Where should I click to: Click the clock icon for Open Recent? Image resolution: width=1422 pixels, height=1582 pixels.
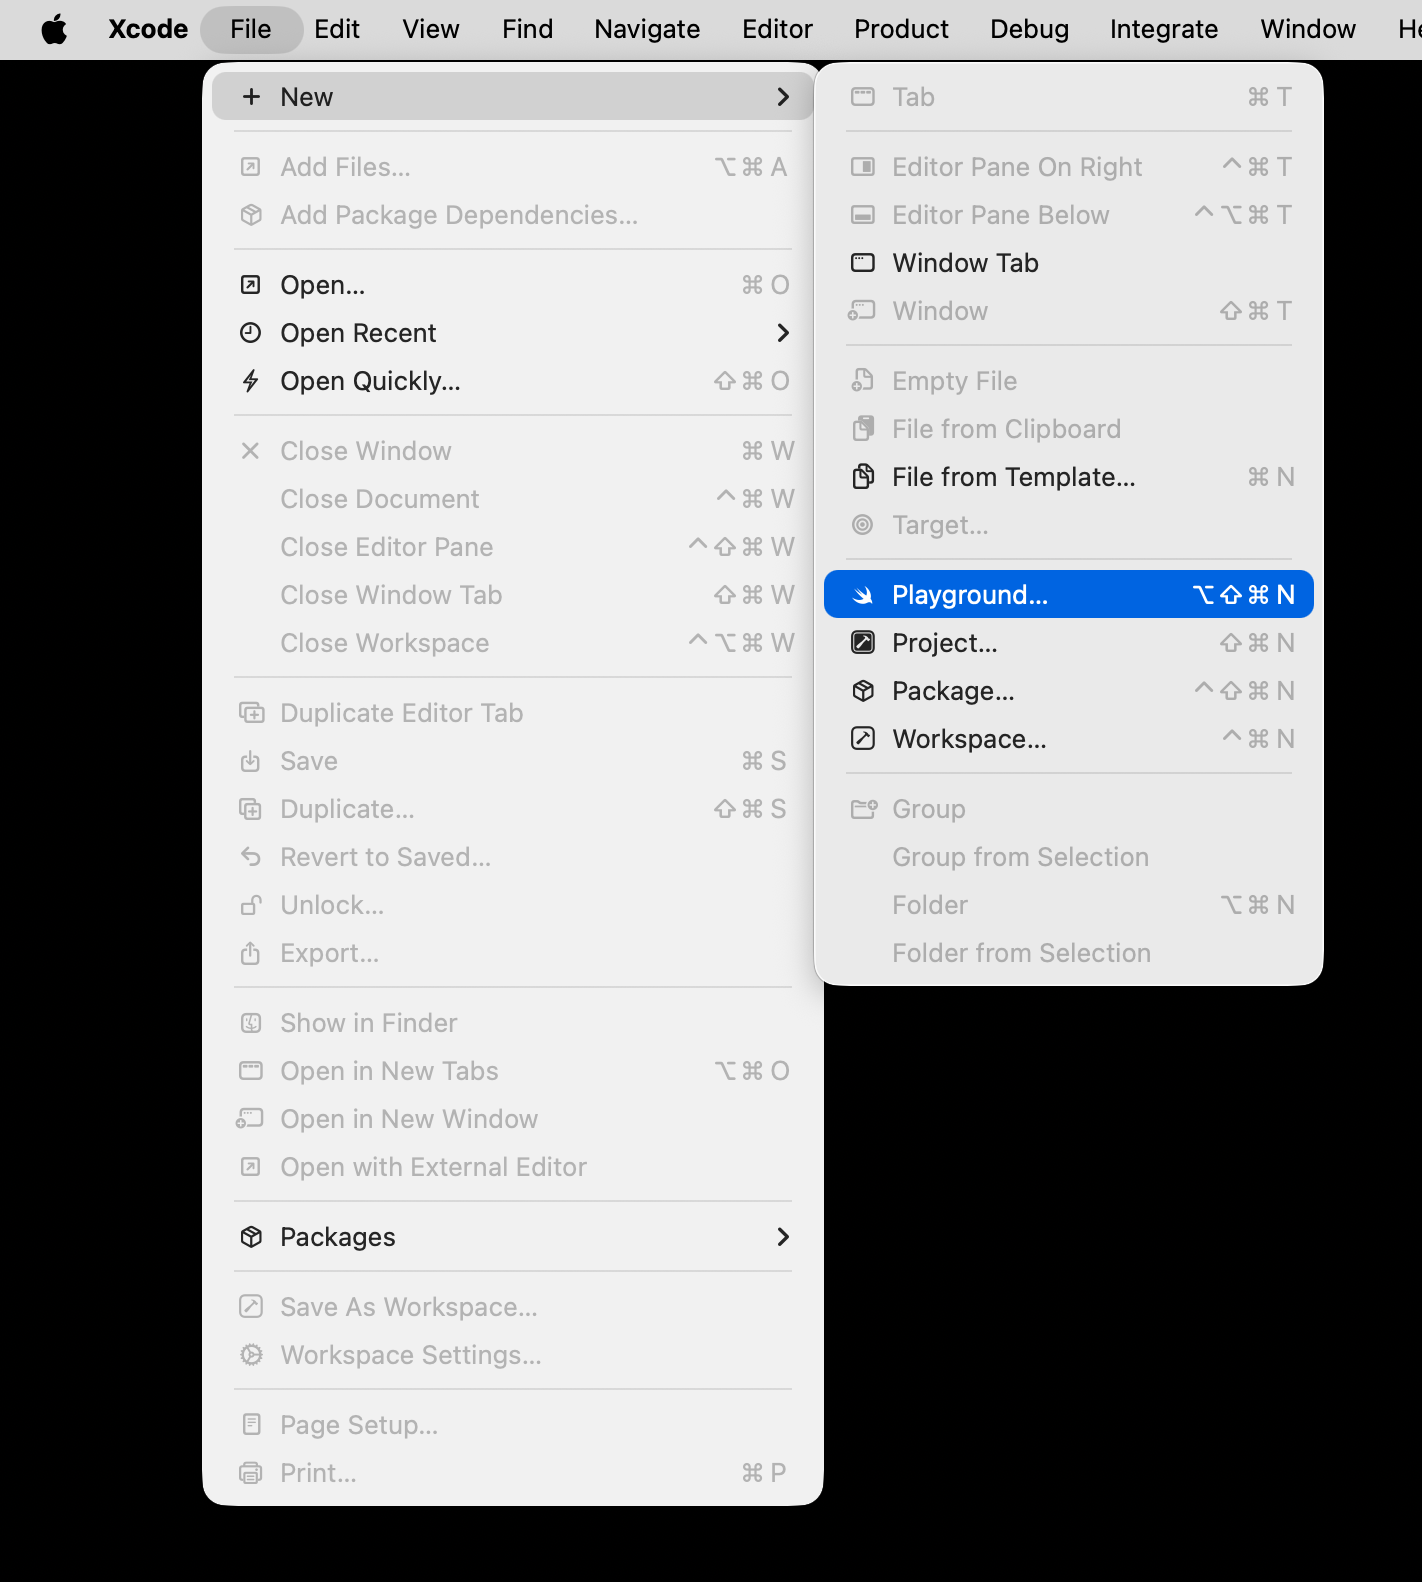251,333
